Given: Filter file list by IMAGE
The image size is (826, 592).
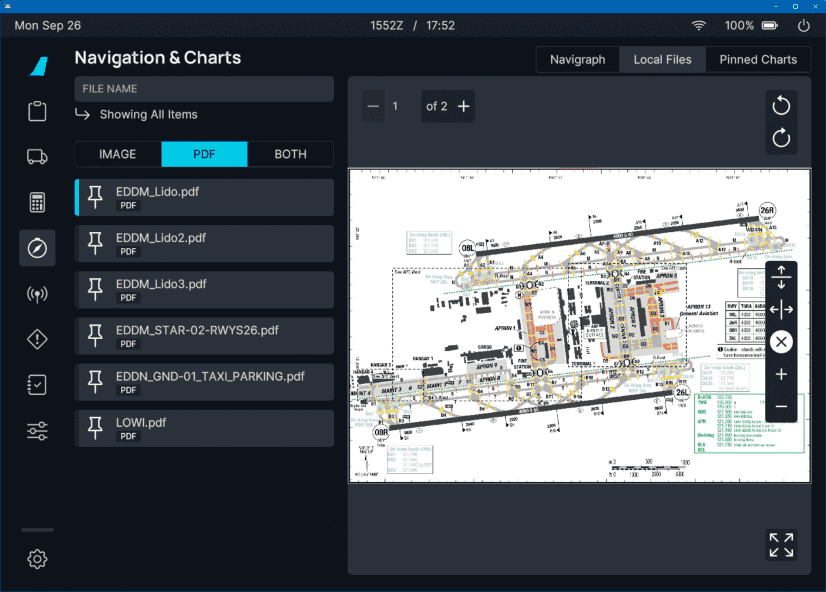Looking at the screenshot, I should click(x=118, y=154).
